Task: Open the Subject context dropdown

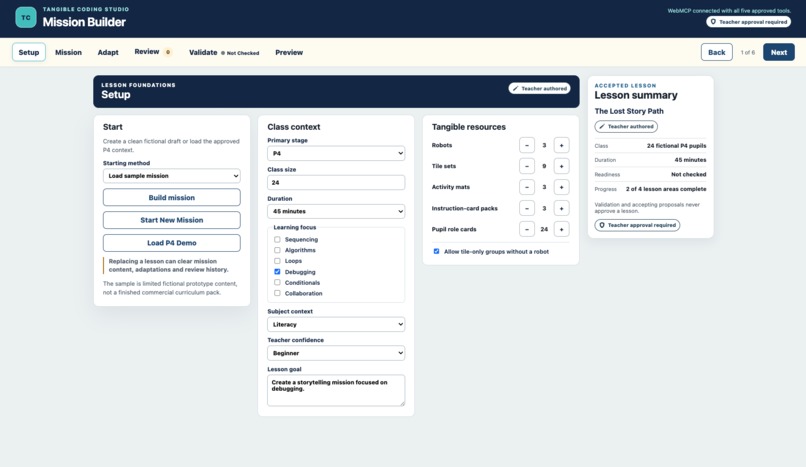Action: (x=336, y=324)
